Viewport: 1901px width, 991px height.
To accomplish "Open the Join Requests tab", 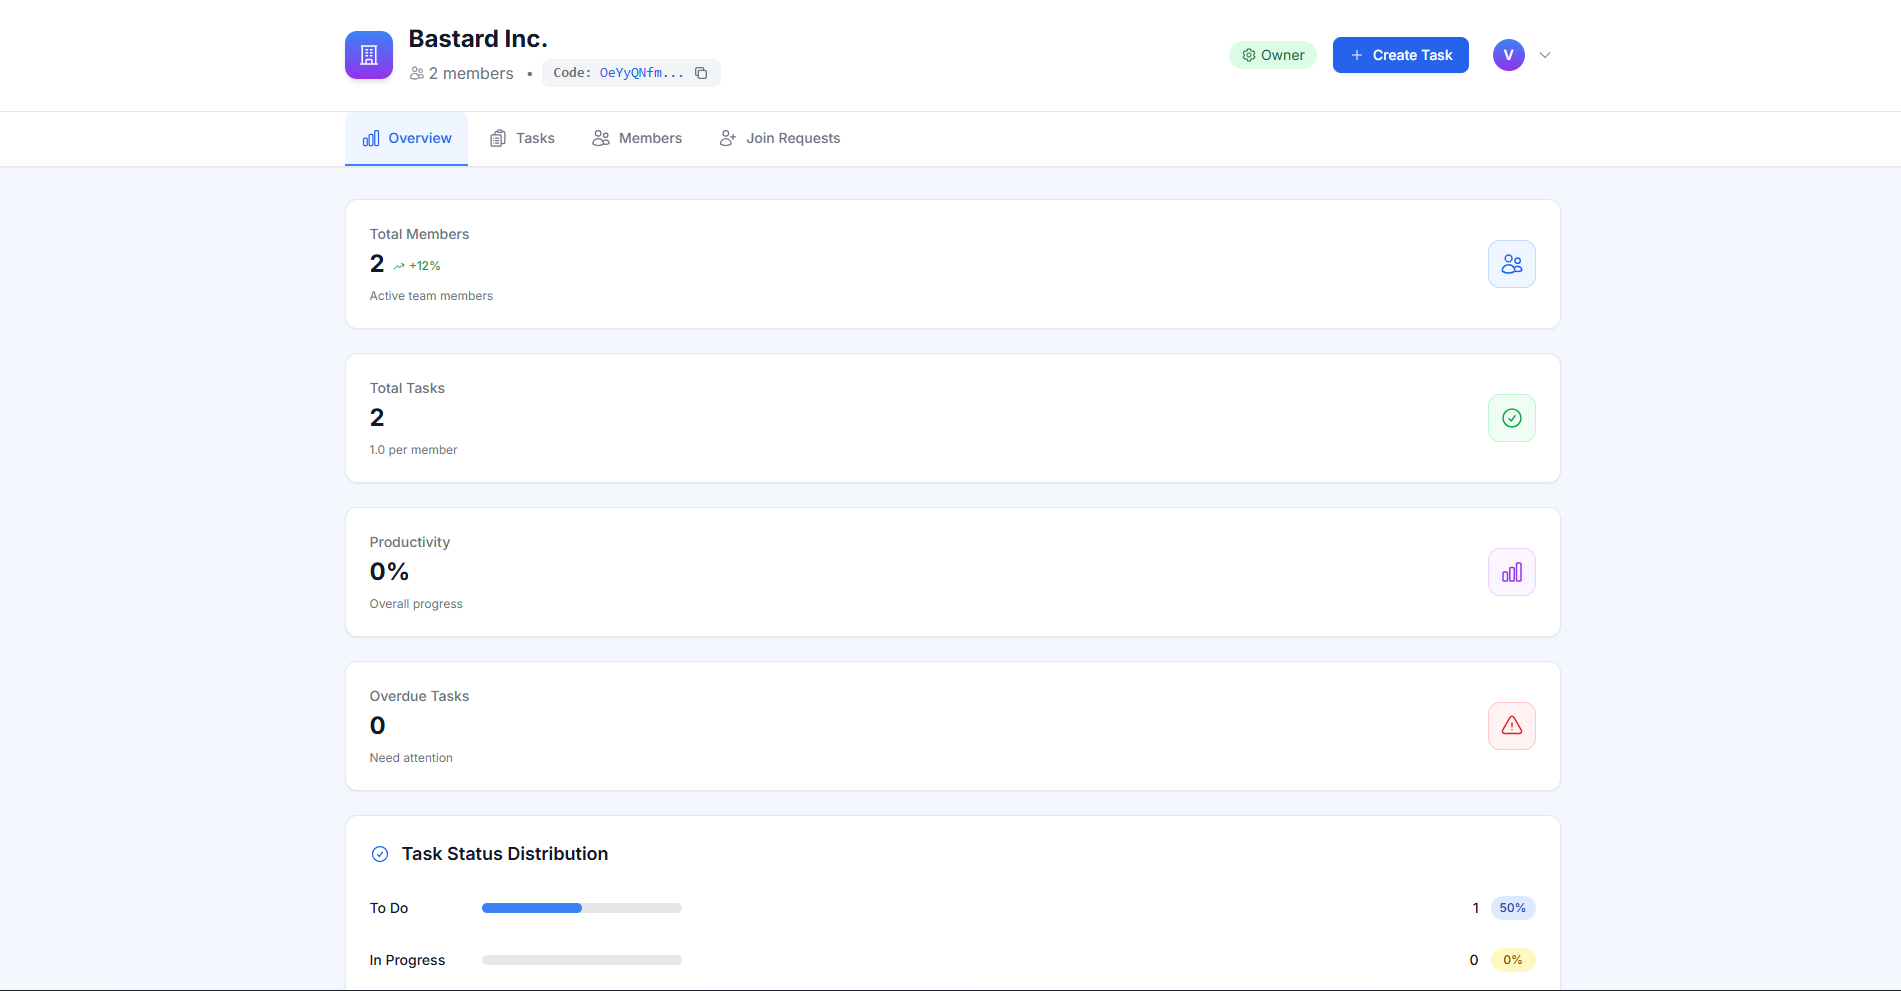I will click(x=779, y=138).
